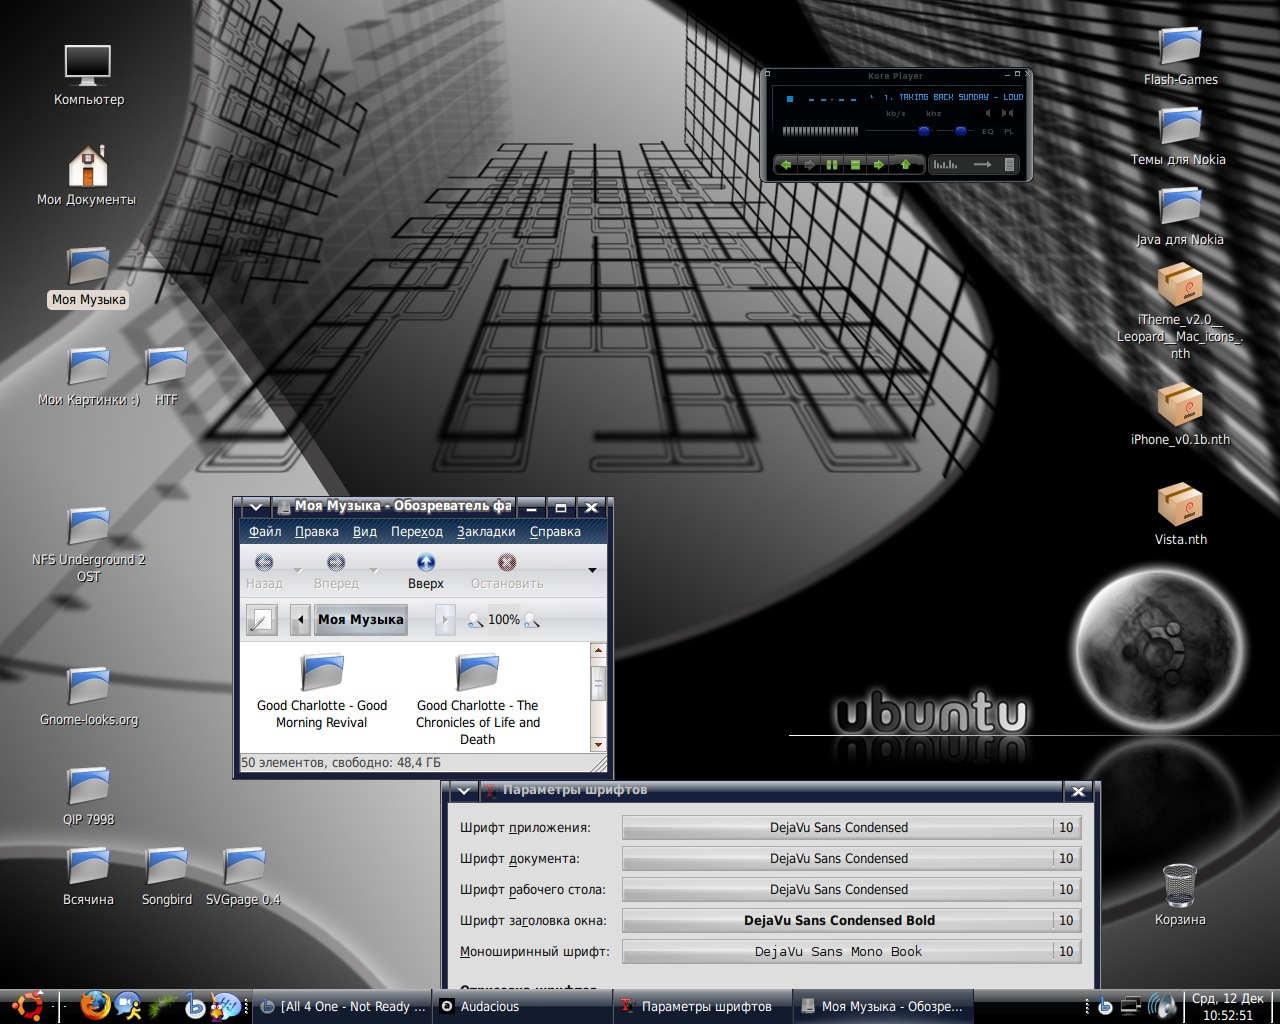Open the Правка menu
Image resolution: width=1280 pixels, height=1024 pixels.
pos(317,531)
